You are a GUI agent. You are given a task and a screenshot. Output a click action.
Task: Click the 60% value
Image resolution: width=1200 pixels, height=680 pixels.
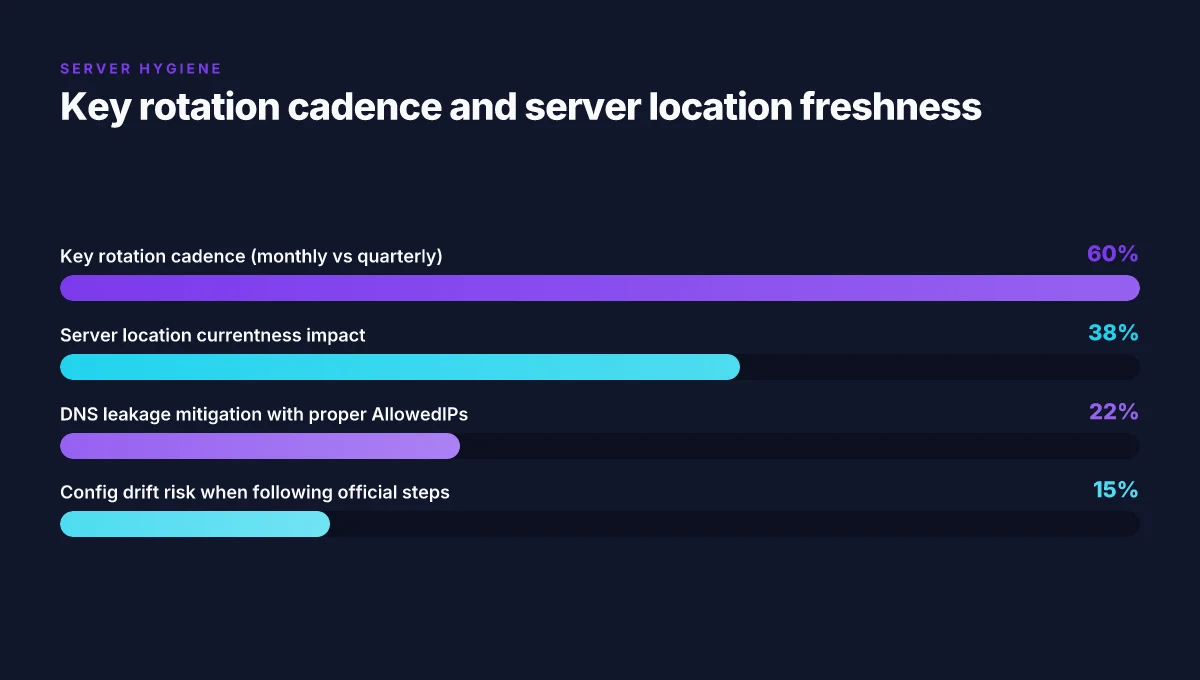point(1113,254)
